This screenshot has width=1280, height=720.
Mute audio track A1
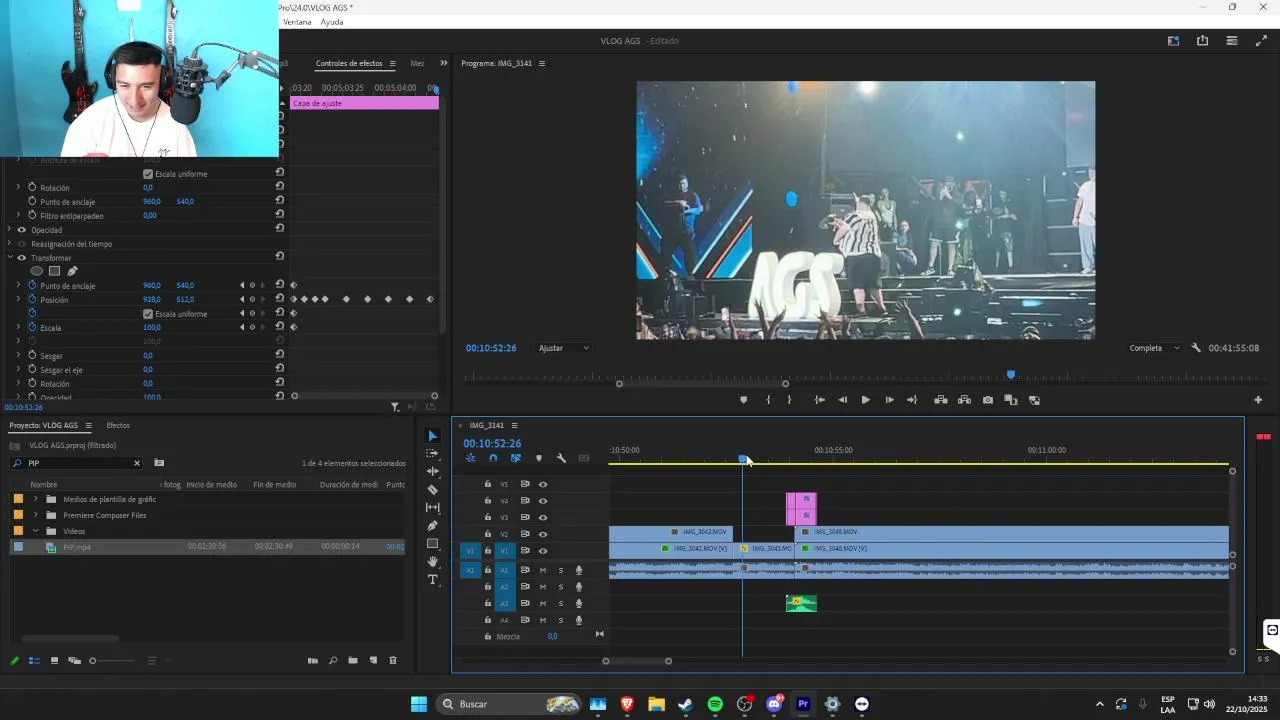coord(543,570)
